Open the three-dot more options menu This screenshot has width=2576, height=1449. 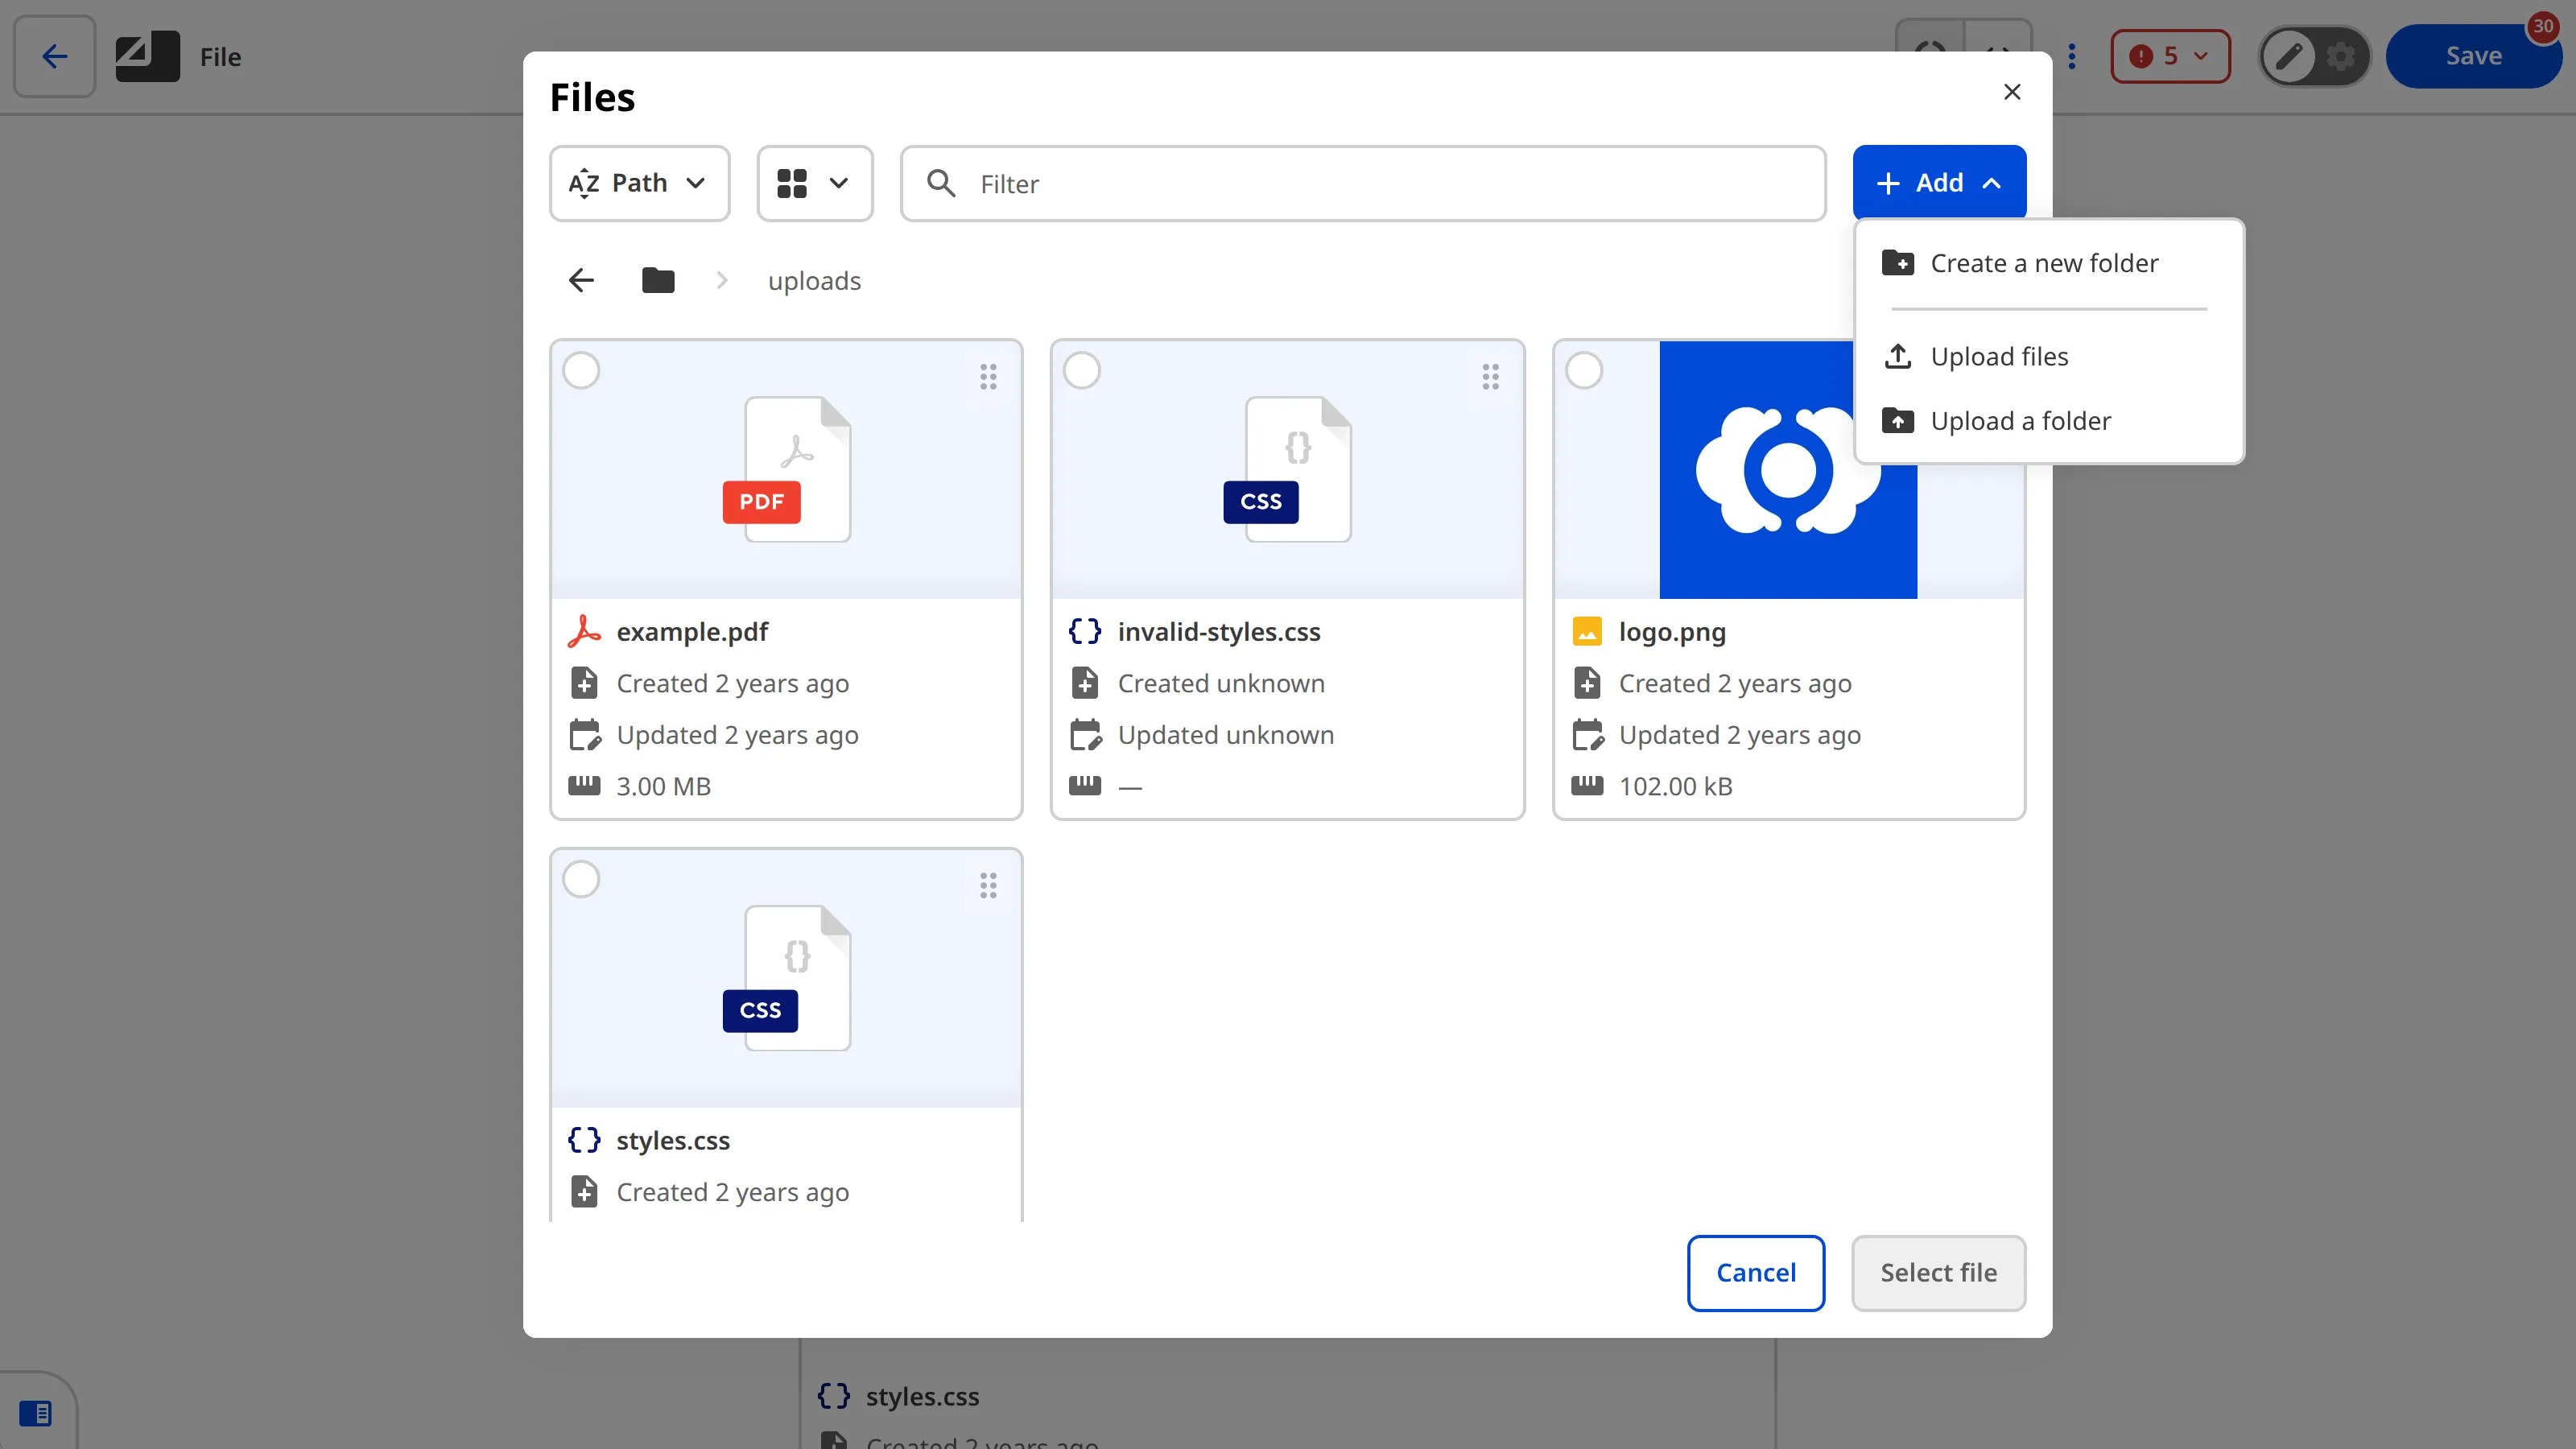[x=2072, y=56]
